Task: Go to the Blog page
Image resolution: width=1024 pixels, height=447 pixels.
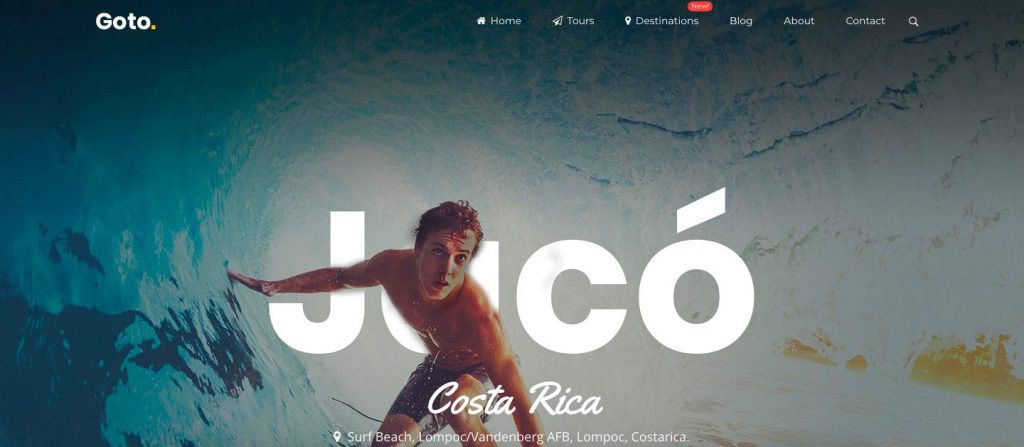Action: [x=741, y=21]
